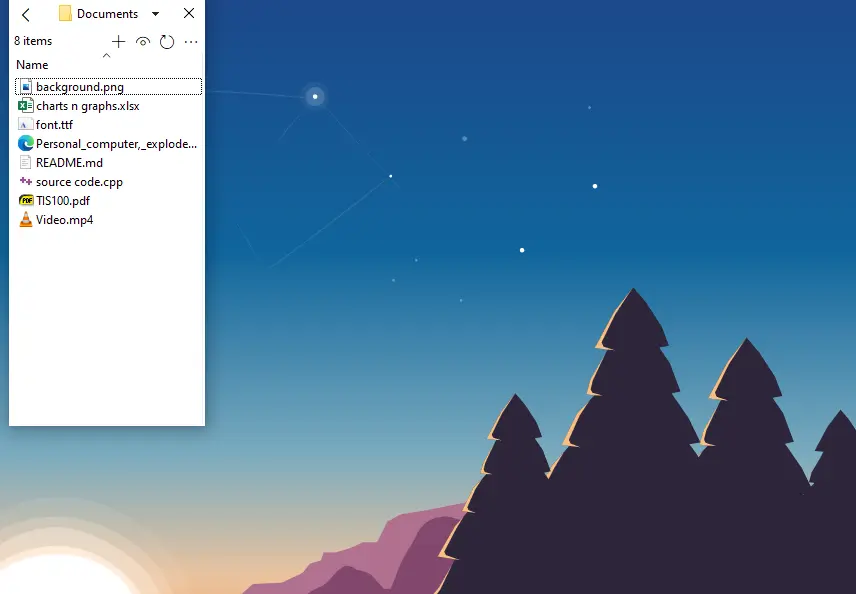Viewport: 856px width, 594px height.
Task: Select the background.png file name
Action: (80, 87)
